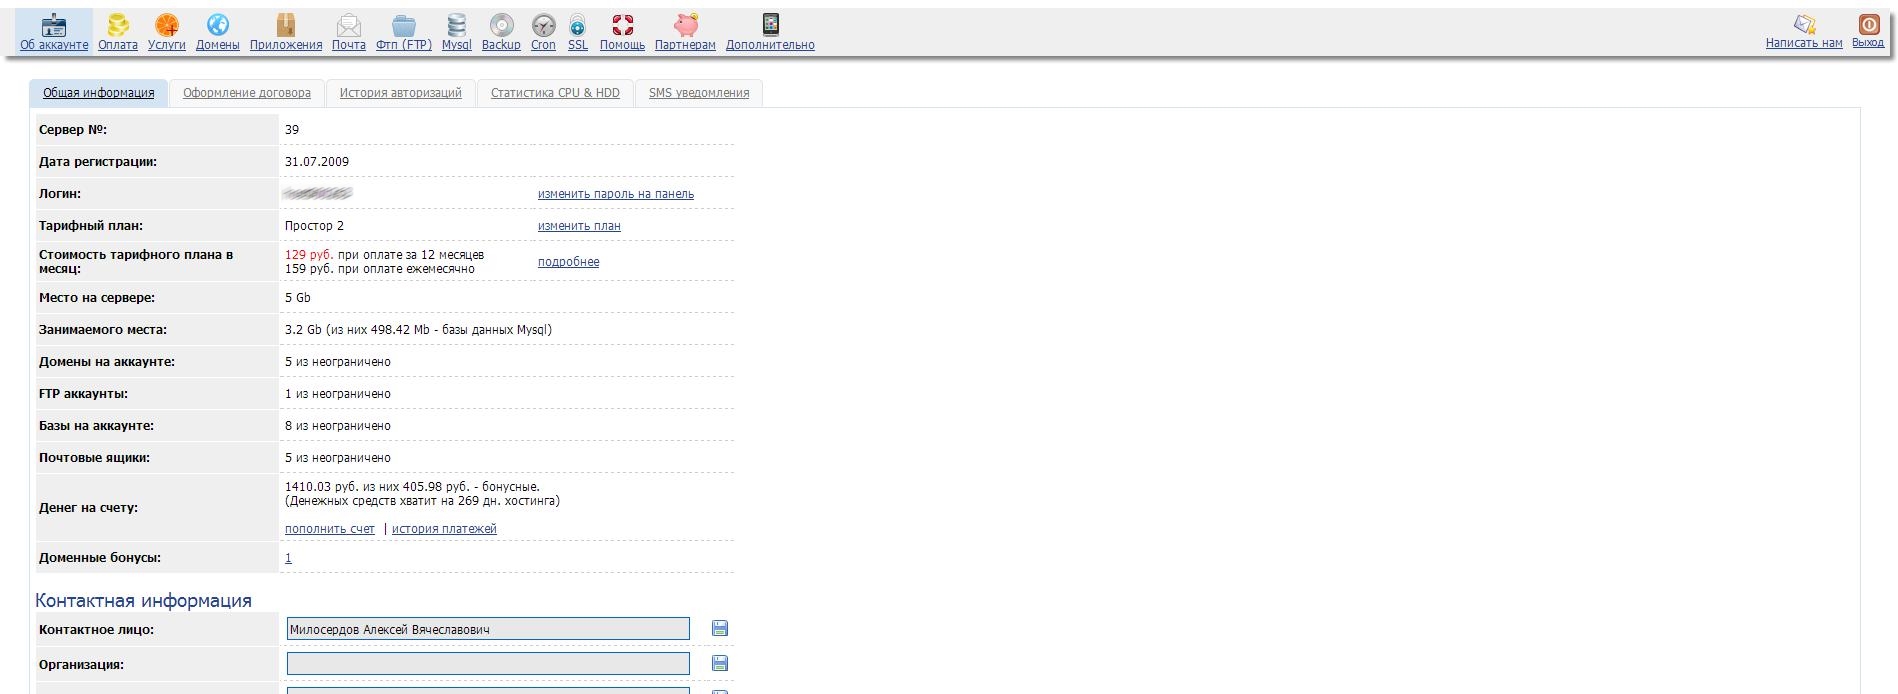This screenshot has height=694, width=1898.
Task: Click the Домены text label
Action: pyautogui.click(x=217, y=45)
